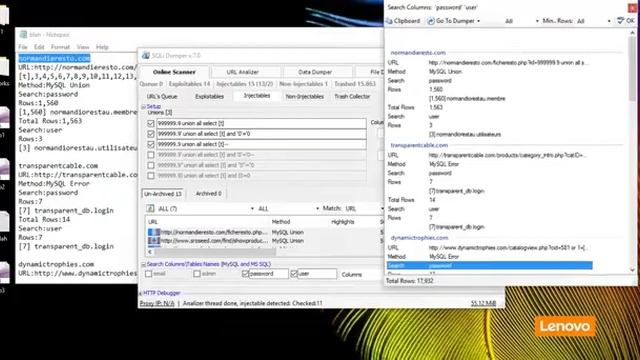Open the Non-Injectables sub-tab
This screenshot has width=640, height=360.
[x=304, y=96]
